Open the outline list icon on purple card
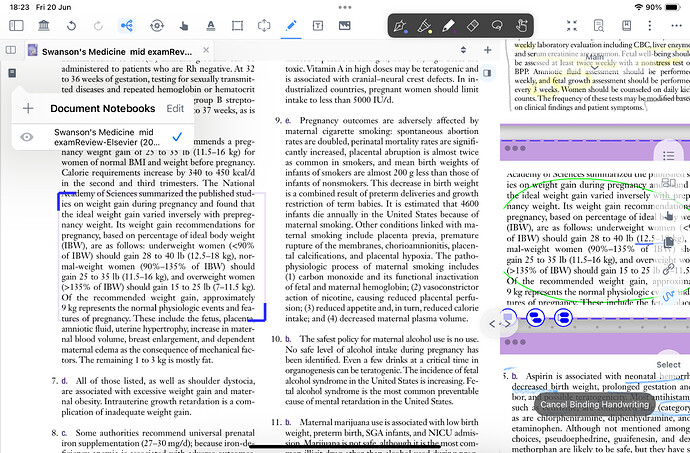Screen dimensions: 690x453 pos(668,155)
